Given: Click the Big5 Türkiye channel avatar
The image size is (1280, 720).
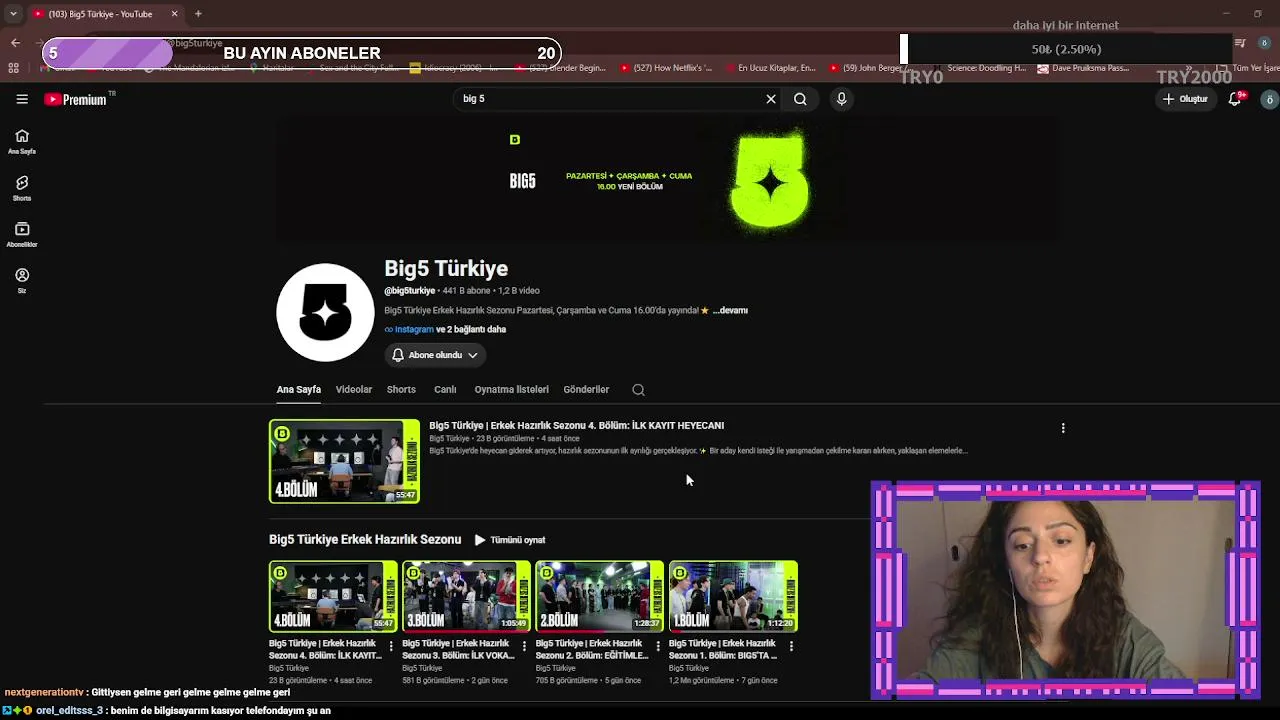Looking at the screenshot, I should (325, 312).
